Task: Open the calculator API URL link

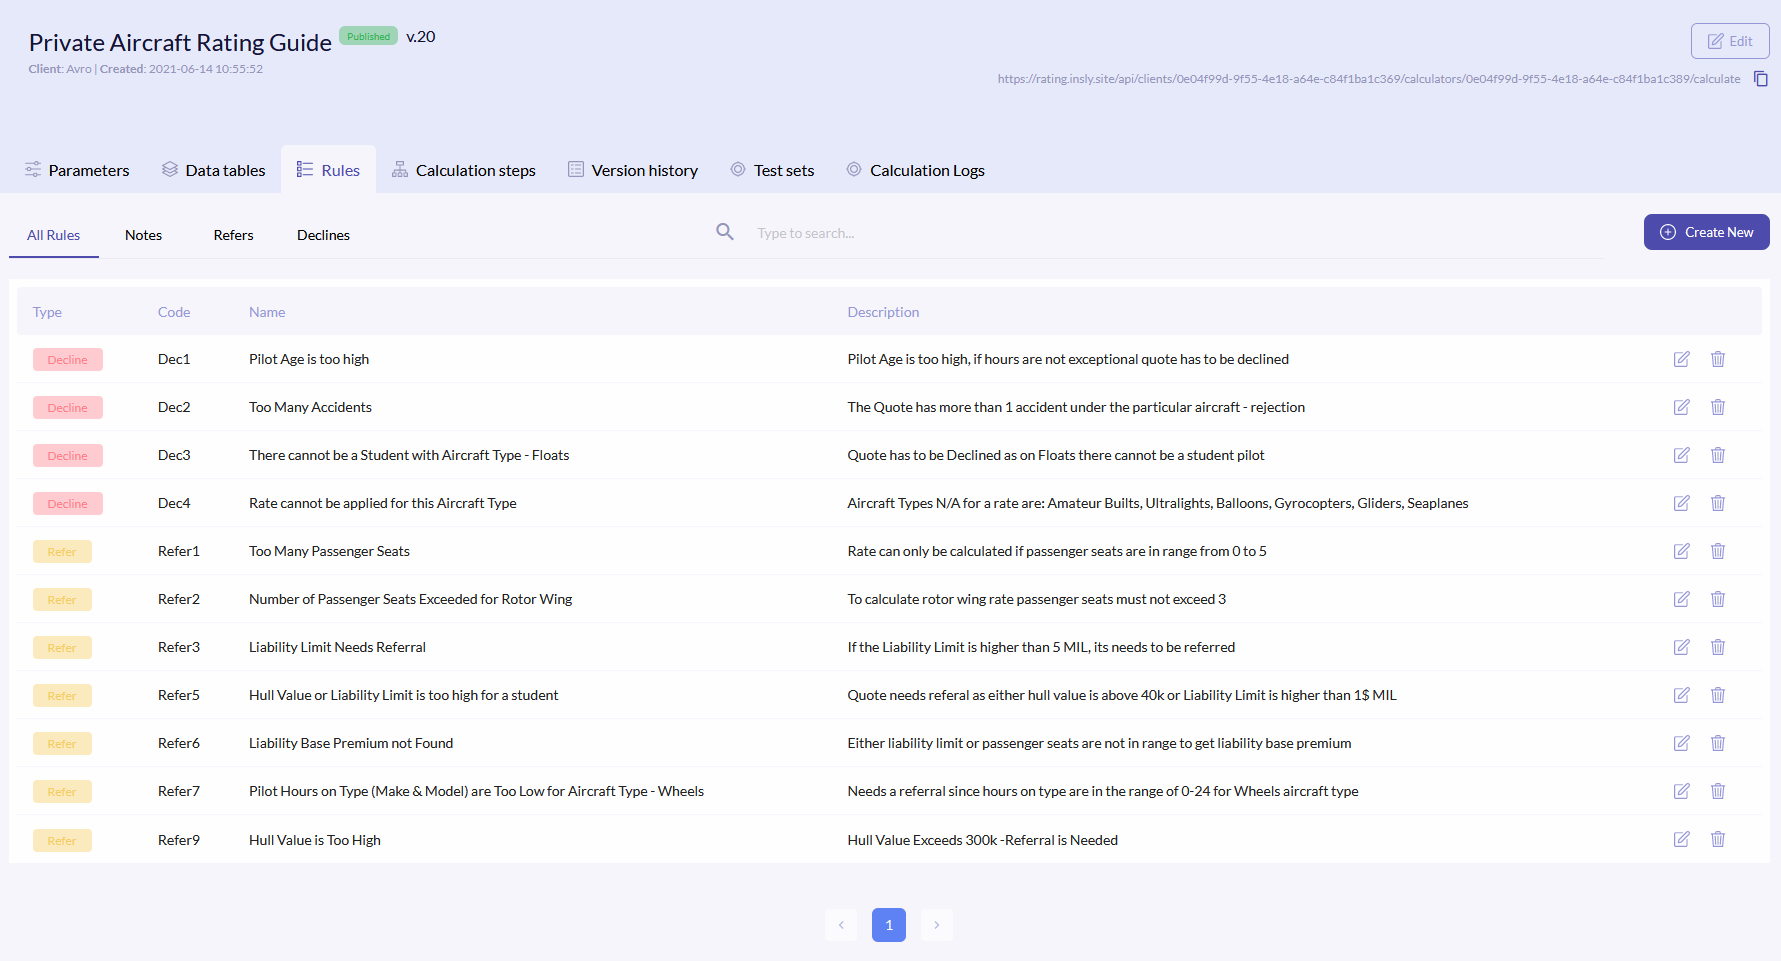Action: [x=1368, y=79]
